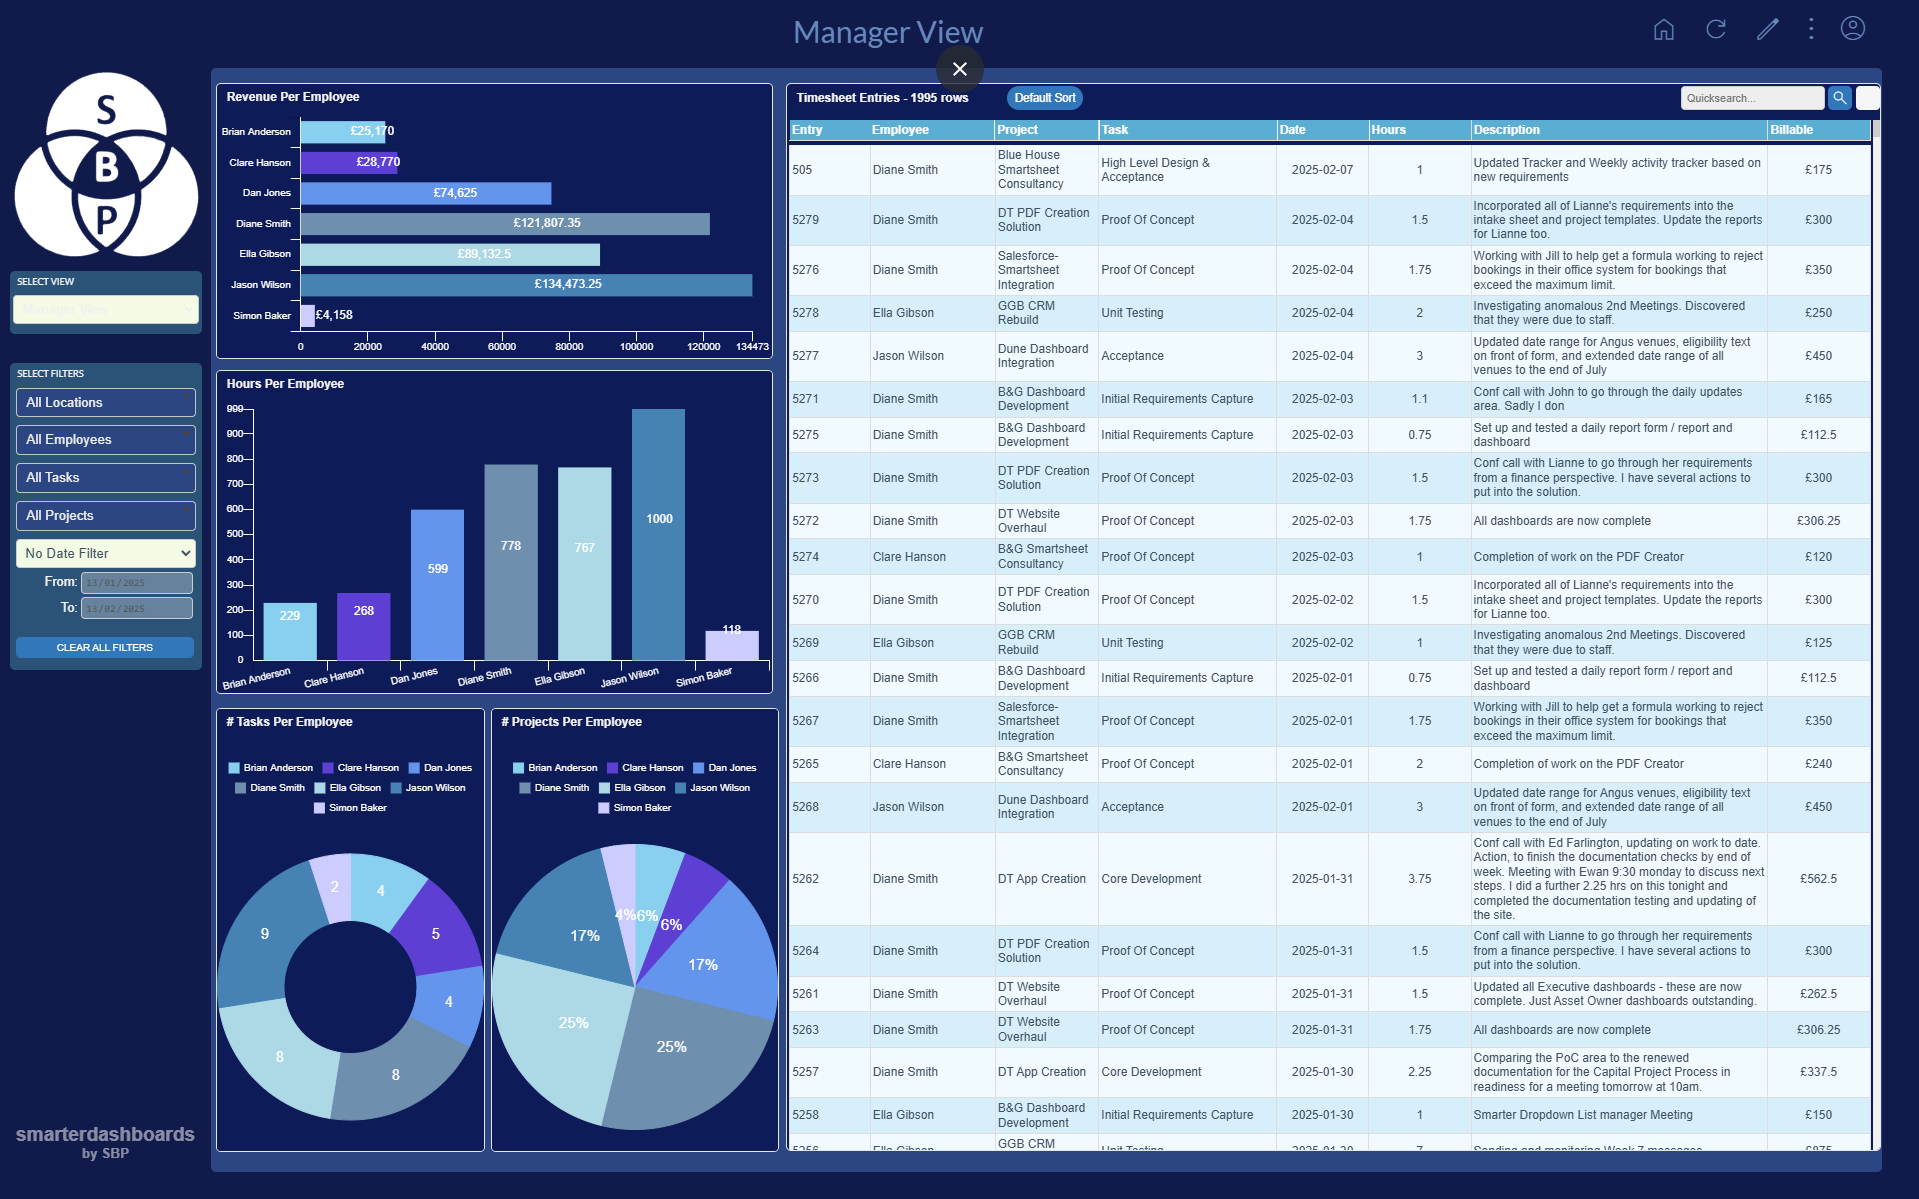Open the three-dot more options menu
Viewport: 1919px width, 1199px height.
click(x=1811, y=29)
